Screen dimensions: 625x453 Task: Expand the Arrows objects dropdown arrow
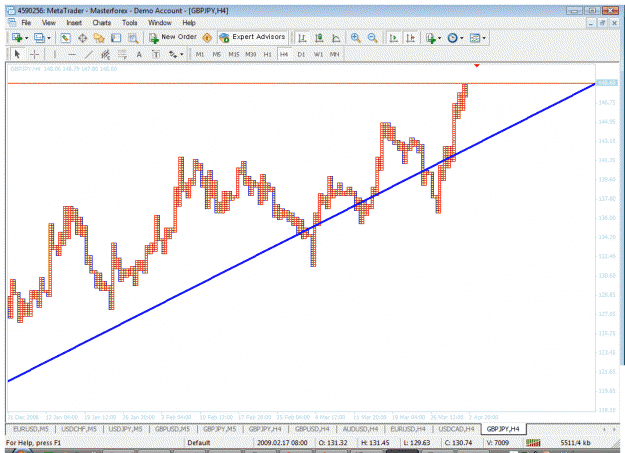(x=182, y=55)
